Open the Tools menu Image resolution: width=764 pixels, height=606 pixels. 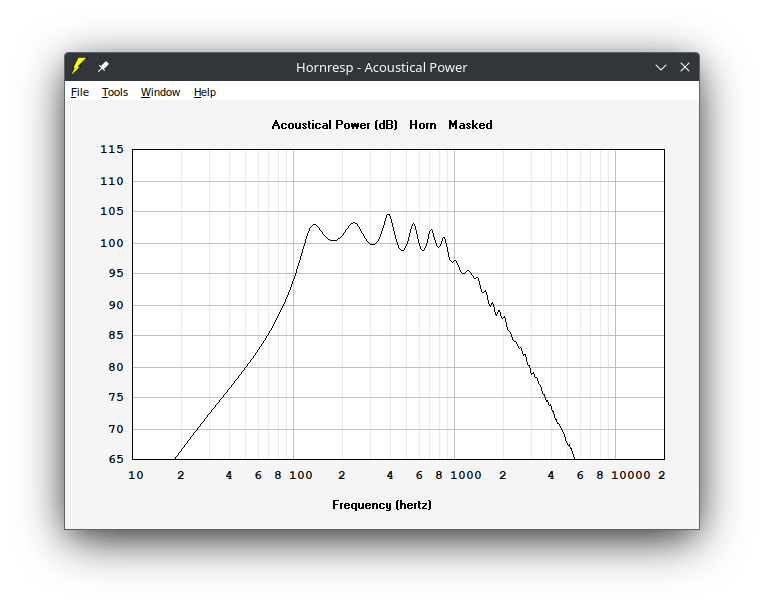pos(115,92)
